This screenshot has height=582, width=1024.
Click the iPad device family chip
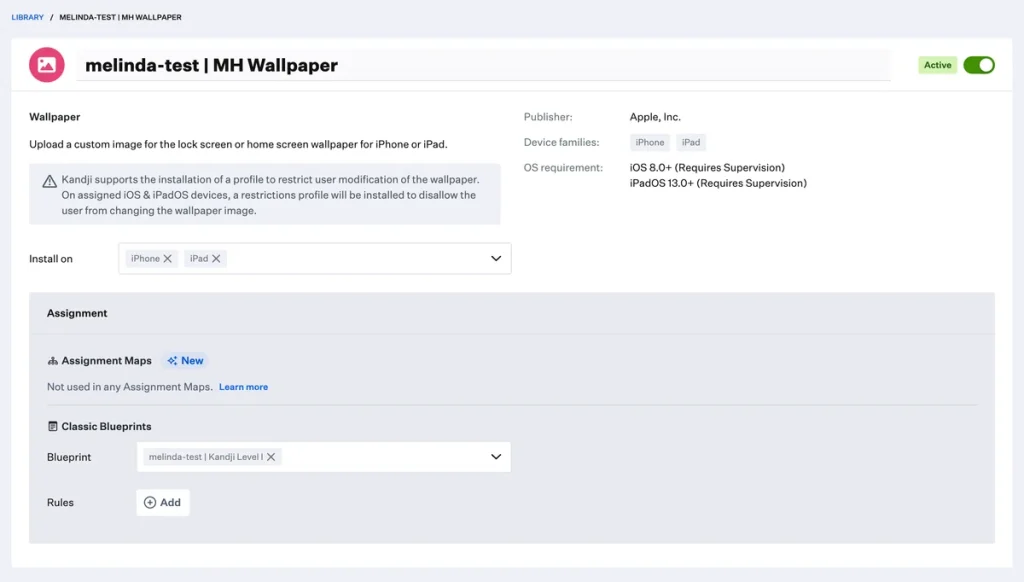coord(691,142)
